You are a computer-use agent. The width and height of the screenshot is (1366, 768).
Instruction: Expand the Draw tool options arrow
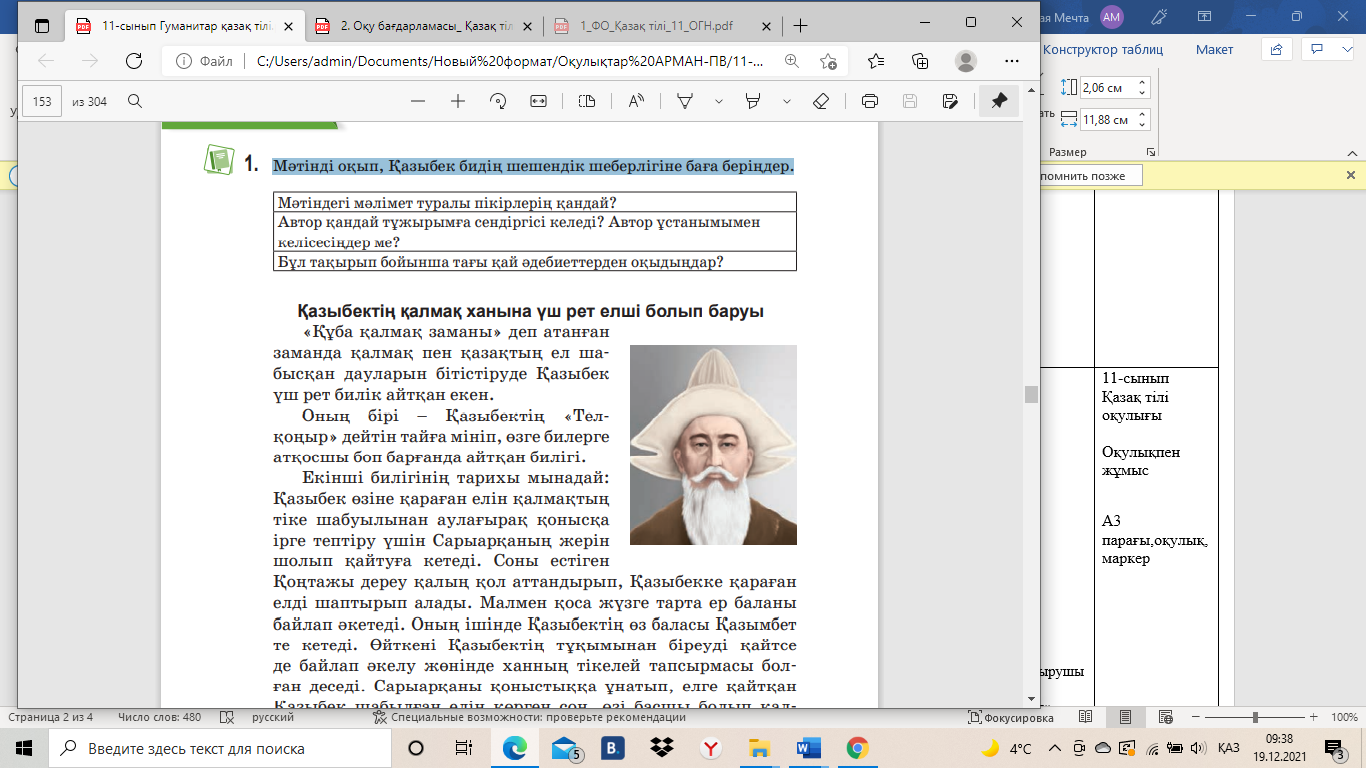coord(718,101)
